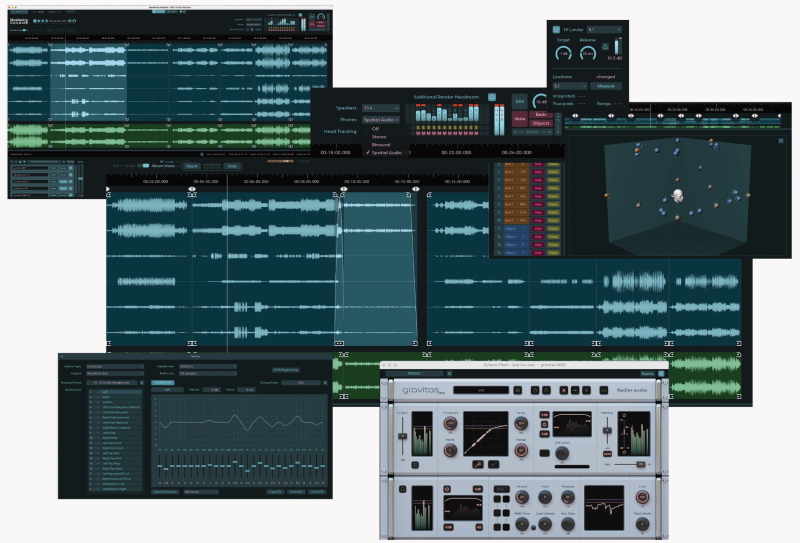Open the TP Limiter channel format dropdown
The width and height of the screenshot is (800, 543).
coord(603,30)
